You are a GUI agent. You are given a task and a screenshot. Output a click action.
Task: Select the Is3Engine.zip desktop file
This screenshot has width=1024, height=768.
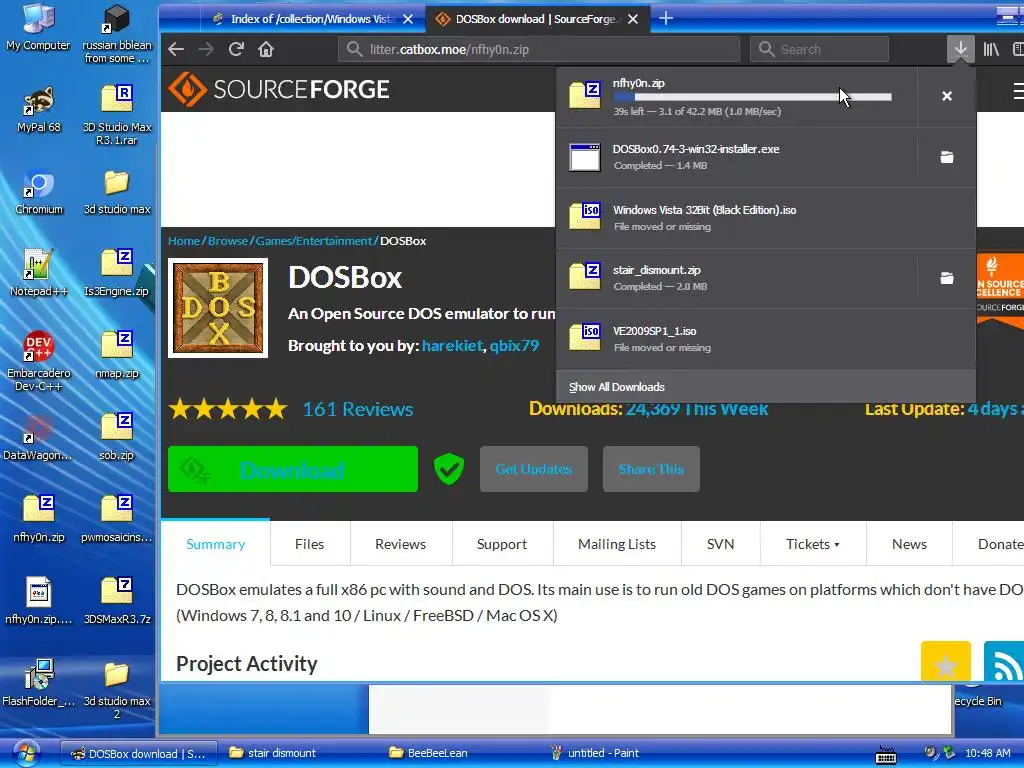[x=117, y=273]
